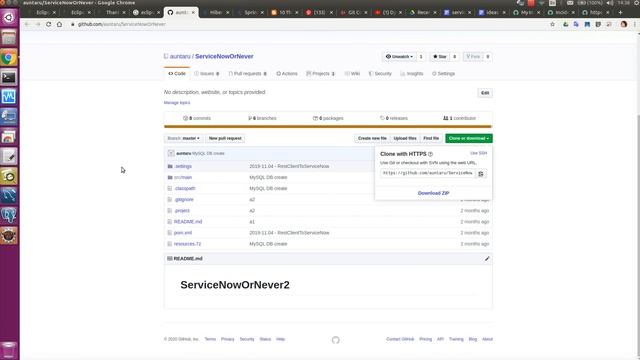Screen dimensions: 640x360
Task: Click the browser back button
Action: point(27,24)
